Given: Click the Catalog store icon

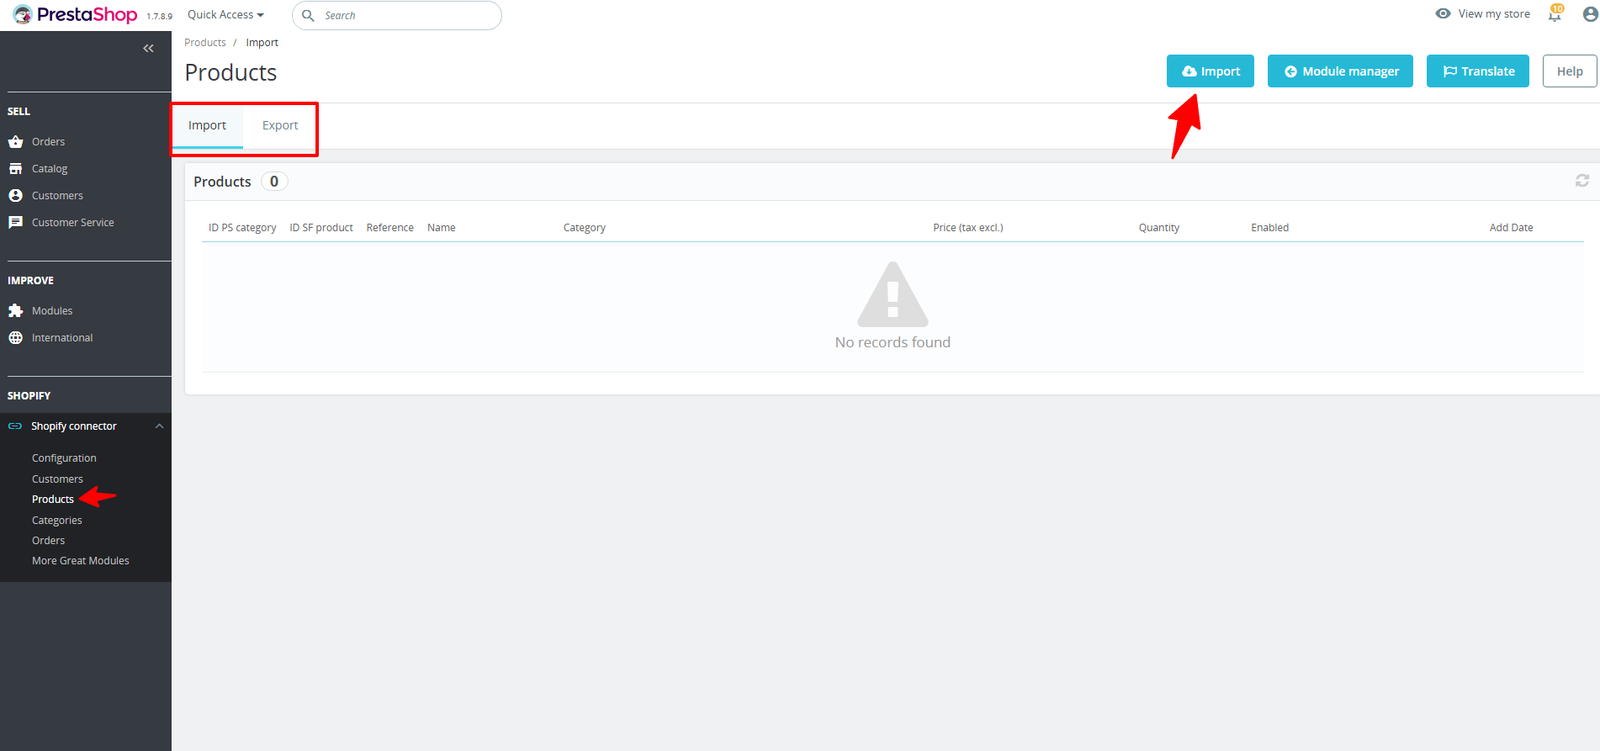Looking at the screenshot, I should click(x=15, y=169).
